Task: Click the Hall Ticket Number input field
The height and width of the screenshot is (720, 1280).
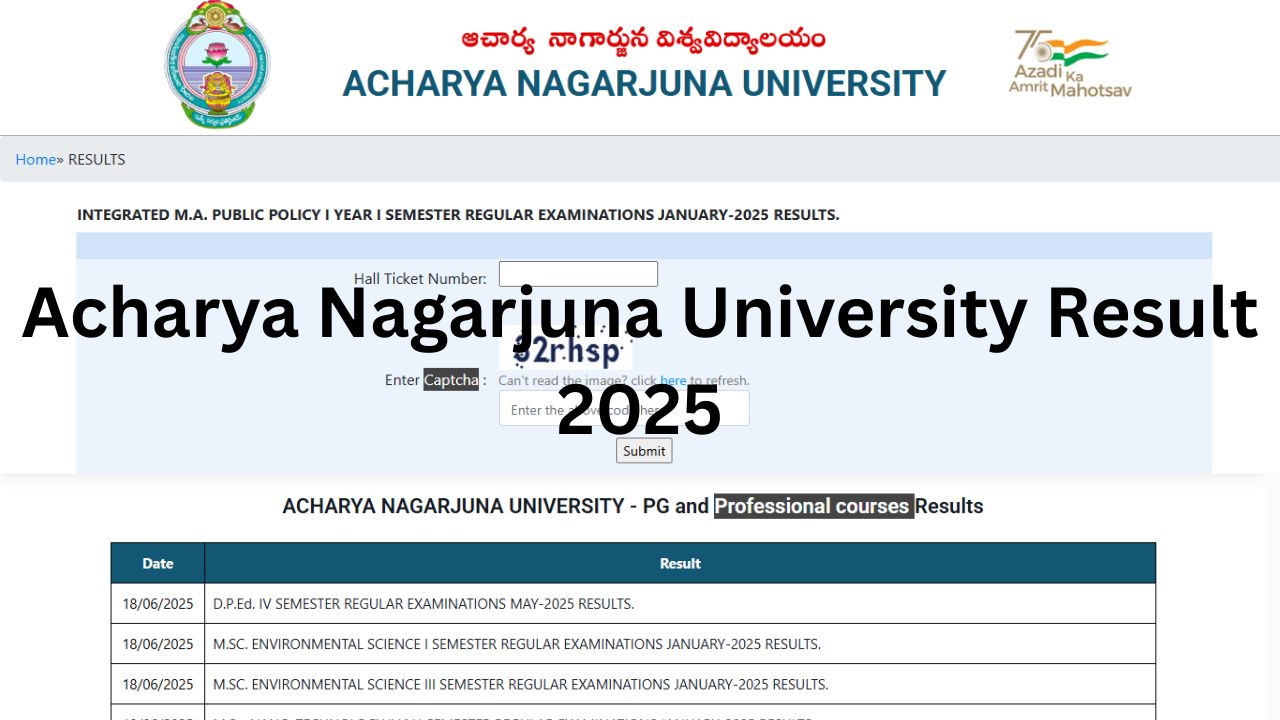Action: pos(578,274)
